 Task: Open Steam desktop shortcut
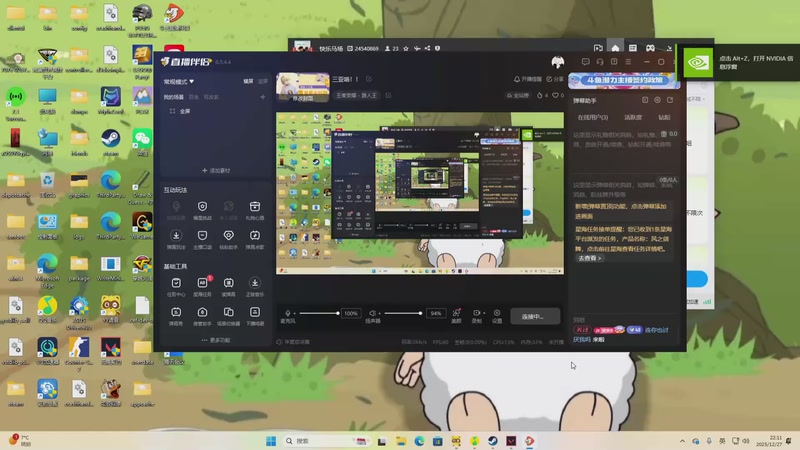coord(111,142)
